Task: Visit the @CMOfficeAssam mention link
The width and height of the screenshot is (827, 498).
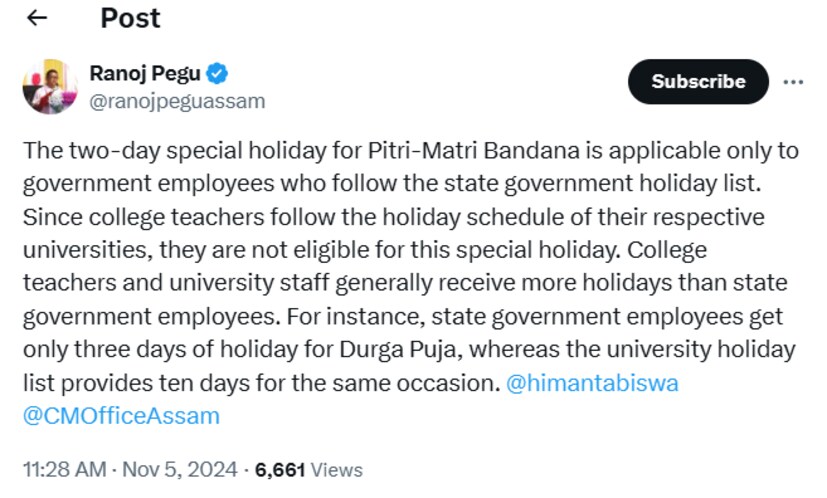Action: point(120,415)
